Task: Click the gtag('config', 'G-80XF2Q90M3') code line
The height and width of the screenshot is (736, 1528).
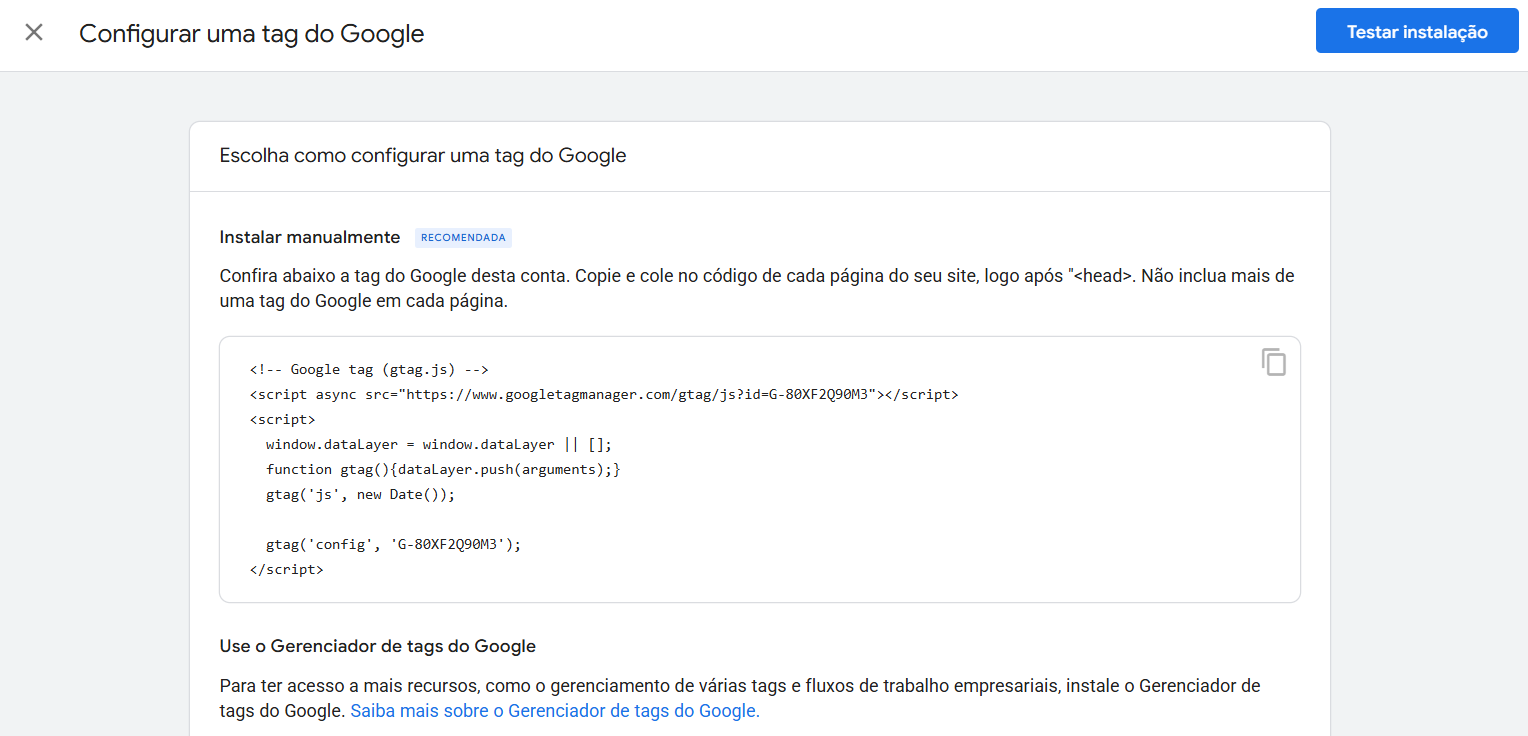Action: pos(394,544)
